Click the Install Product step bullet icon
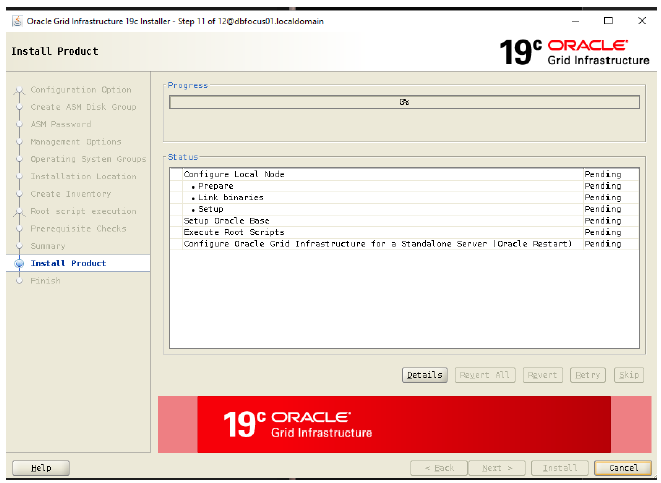Viewport: 661px width, 483px height. 19,264
